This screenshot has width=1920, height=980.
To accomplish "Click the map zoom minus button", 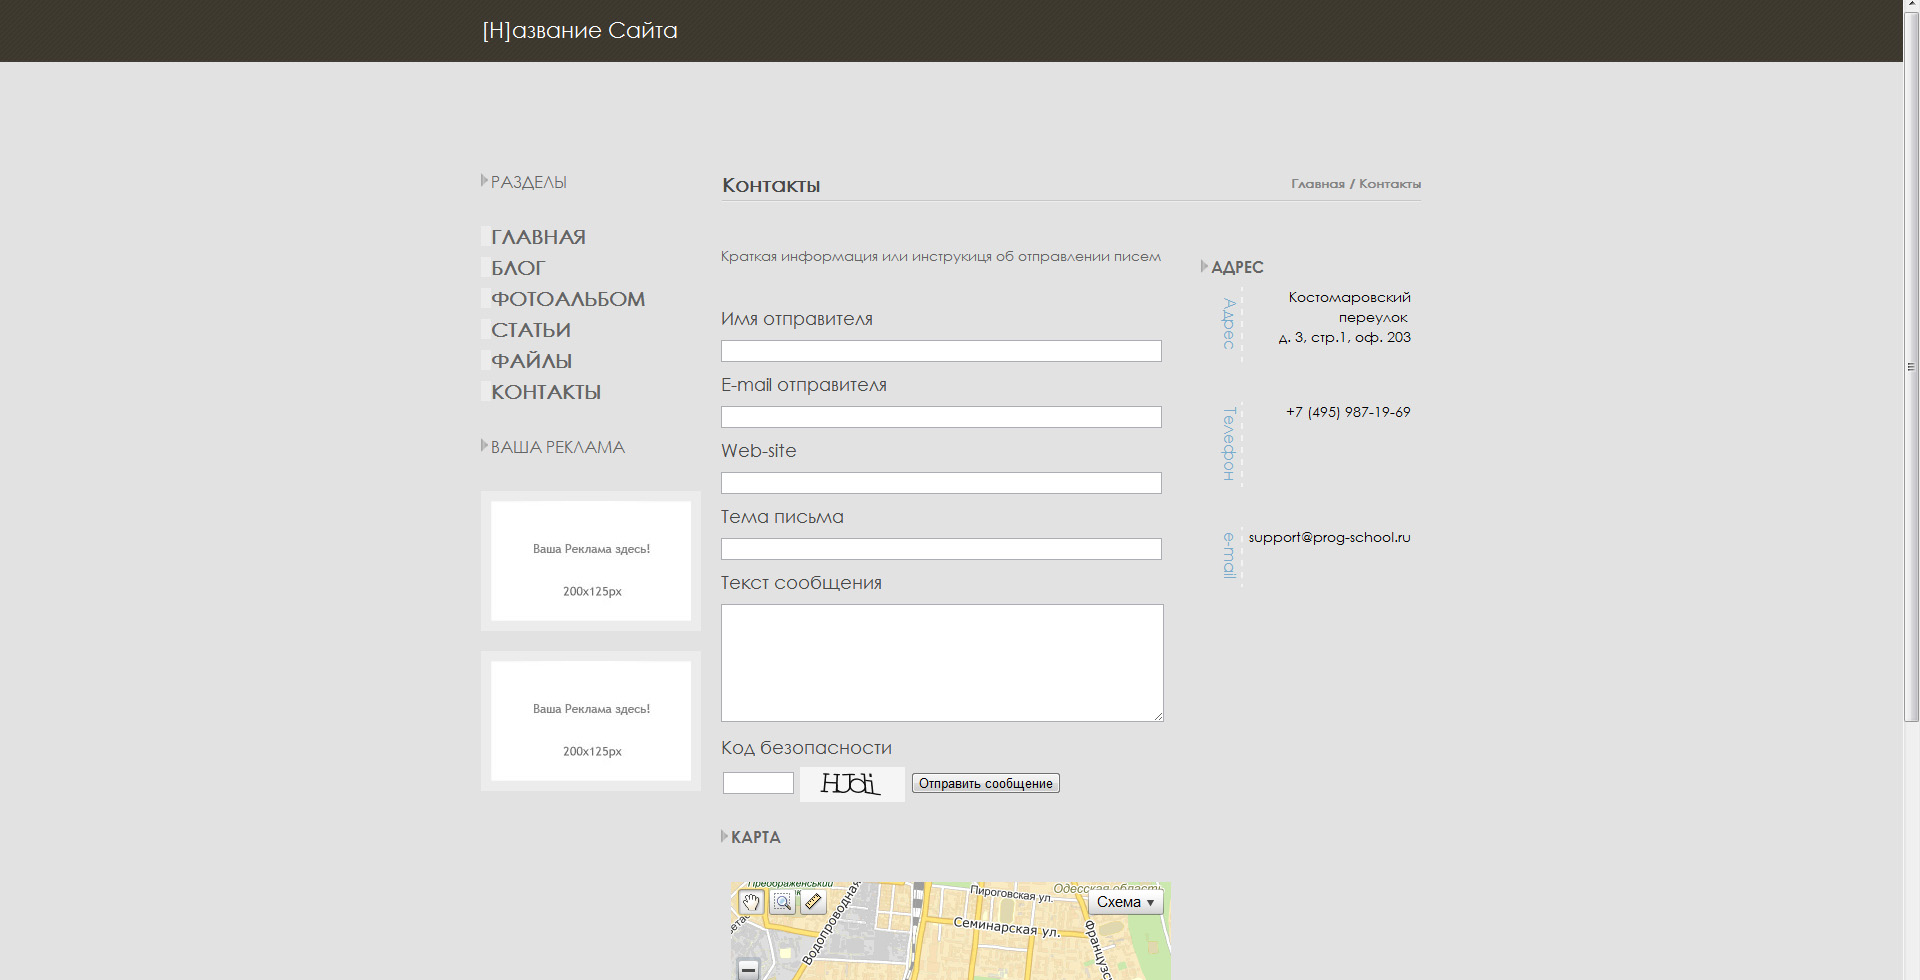I will 748,969.
